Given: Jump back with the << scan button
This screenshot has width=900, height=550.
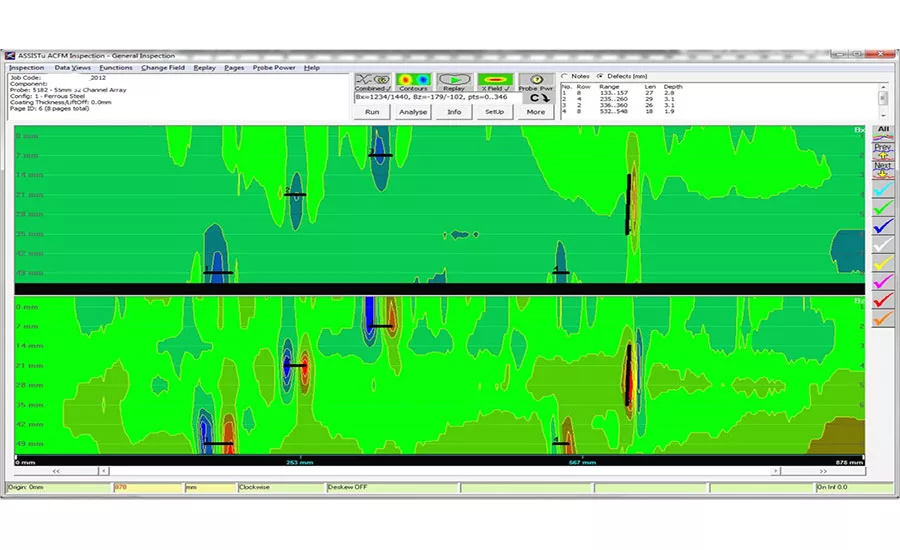Looking at the screenshot, I should coord(56,471).
